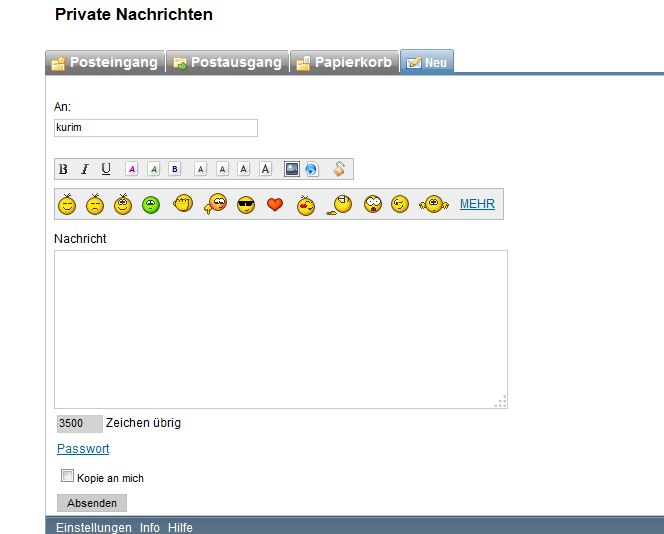Screen dimensions: 664x534
Task: Insert the waving hand emoticon
Action: point(183,204)
